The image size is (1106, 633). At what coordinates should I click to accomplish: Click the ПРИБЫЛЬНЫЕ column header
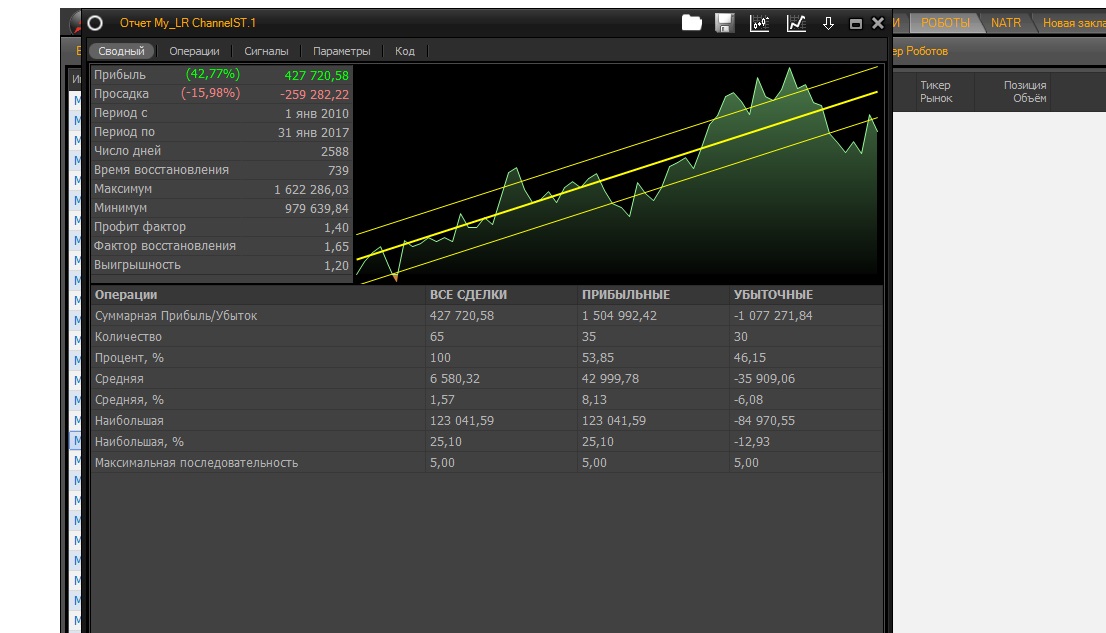(x=626, y=295)
